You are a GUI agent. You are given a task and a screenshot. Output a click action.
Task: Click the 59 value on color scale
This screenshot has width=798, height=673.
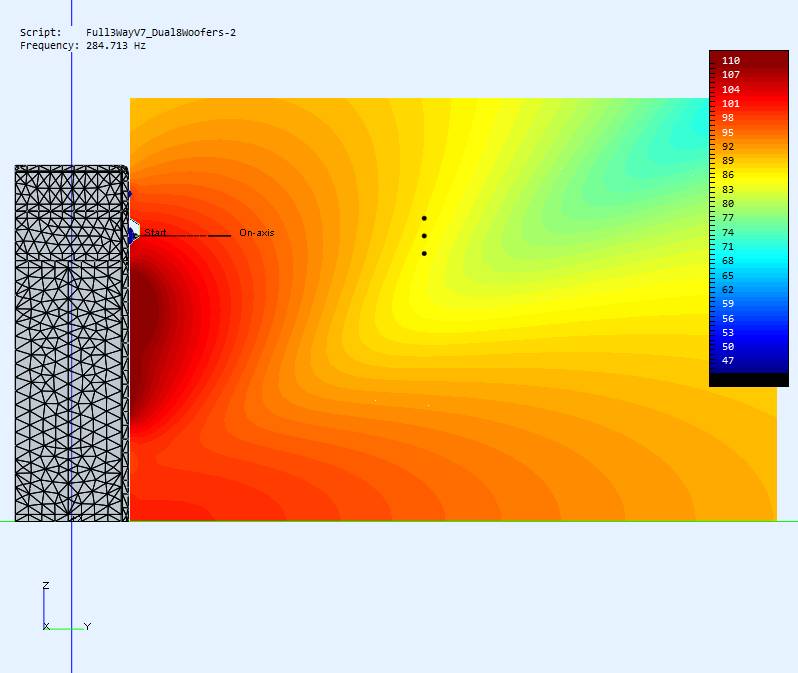pos(728,304)
